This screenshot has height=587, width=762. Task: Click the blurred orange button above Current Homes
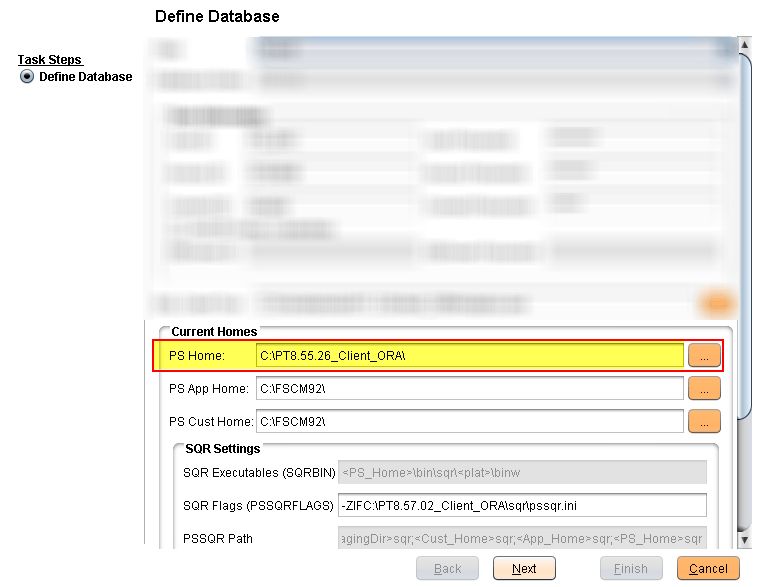click(x=717, y=303)
